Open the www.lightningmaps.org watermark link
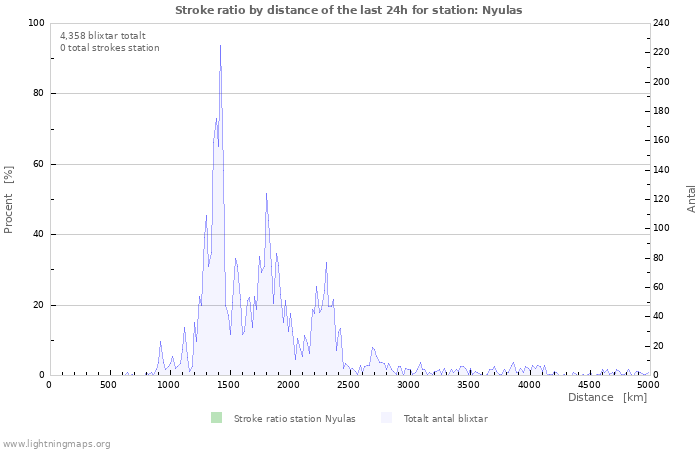 [x=56, y=443]
